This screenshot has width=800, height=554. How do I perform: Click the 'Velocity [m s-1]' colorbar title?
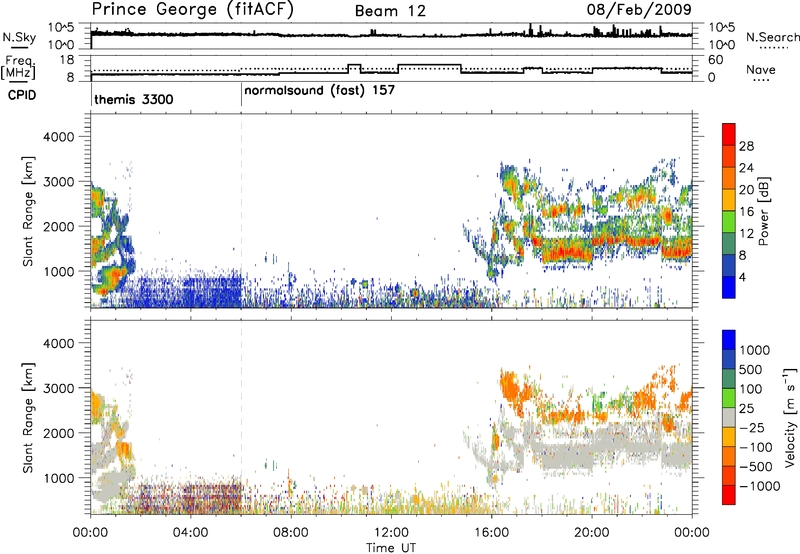pos(790,417)
